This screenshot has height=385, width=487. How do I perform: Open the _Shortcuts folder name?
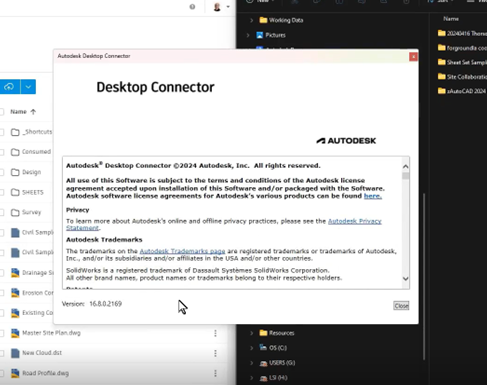click(x=37, y=132)
